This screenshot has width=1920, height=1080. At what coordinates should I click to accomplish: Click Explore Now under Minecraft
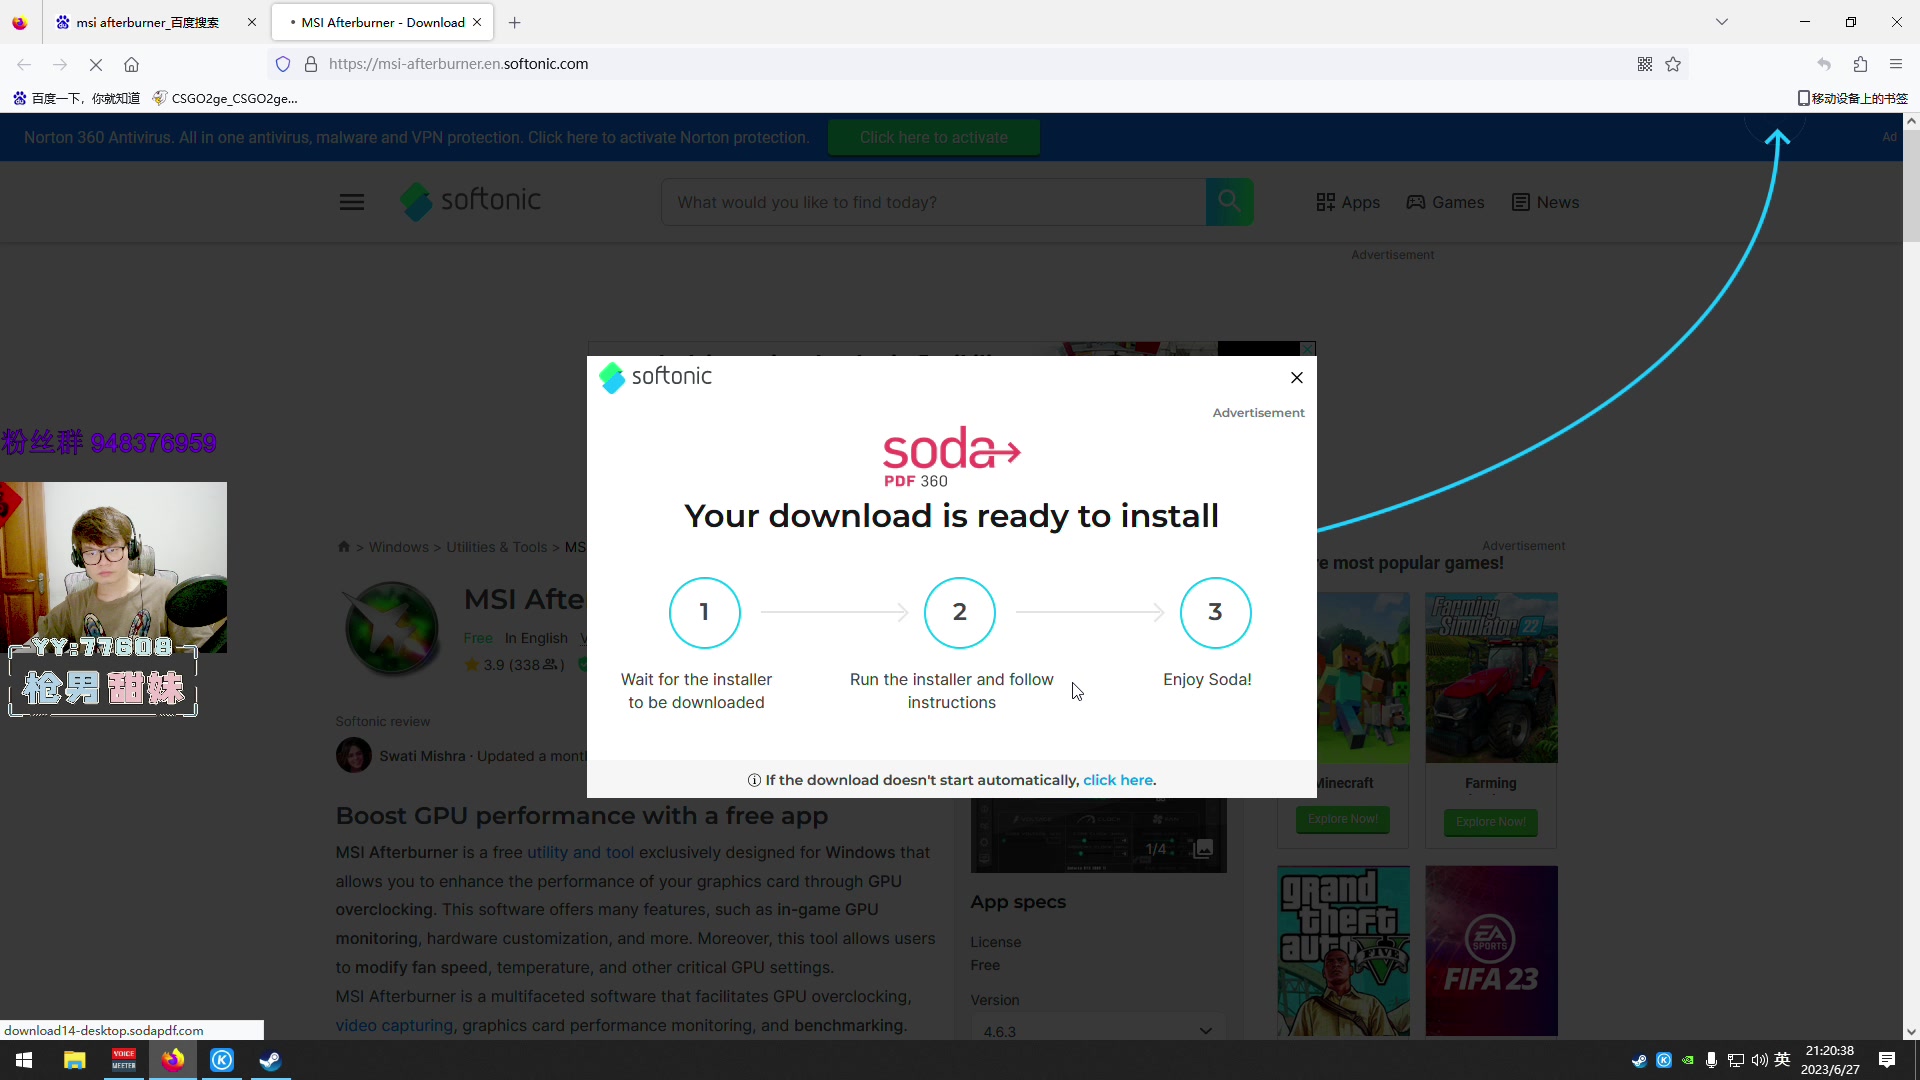click(1342, 819)
